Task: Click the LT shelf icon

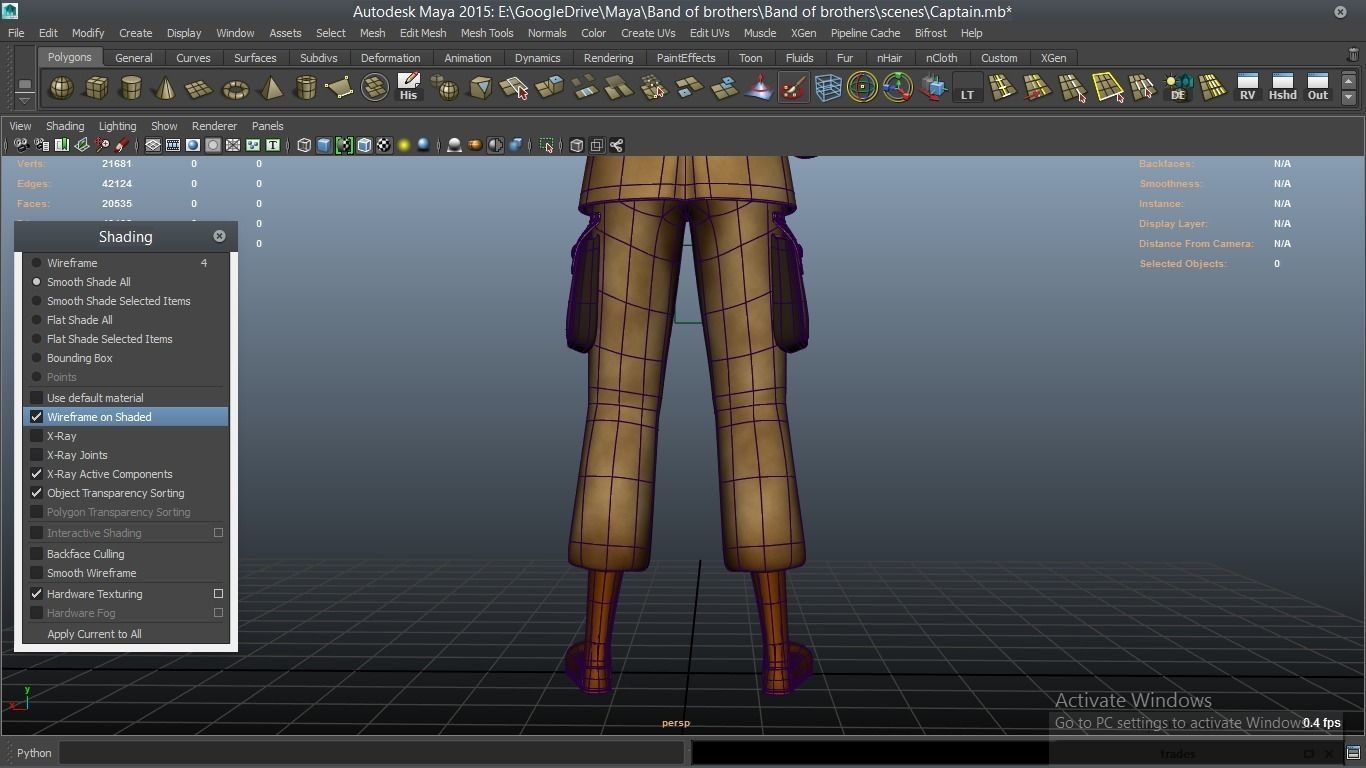Action: click(967, 88)
